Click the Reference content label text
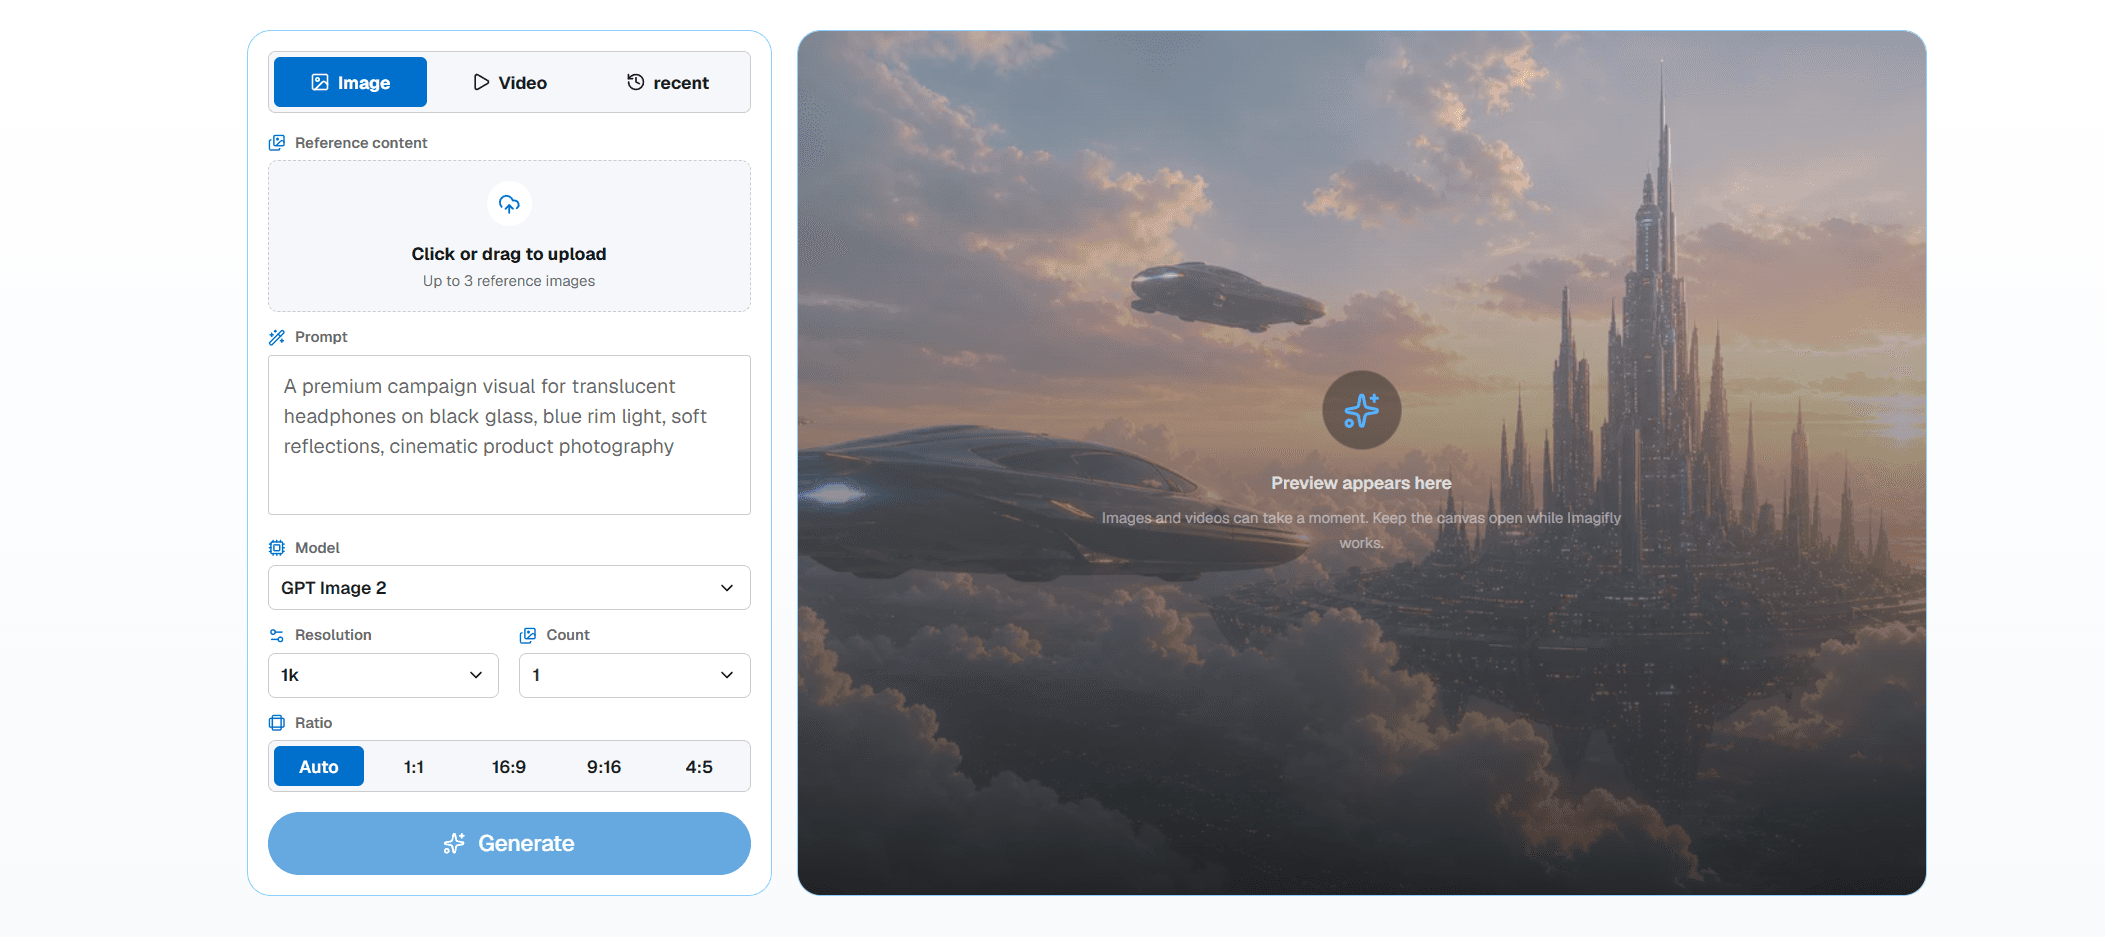Image resolution: width=2105 pixels, height=937 pixels. coord(361,143)
